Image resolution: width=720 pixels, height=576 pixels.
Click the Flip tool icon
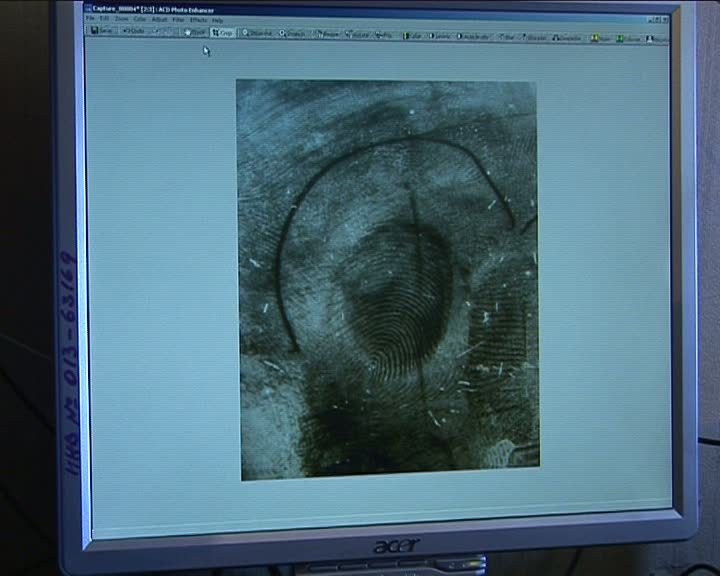tap(384, 35)
